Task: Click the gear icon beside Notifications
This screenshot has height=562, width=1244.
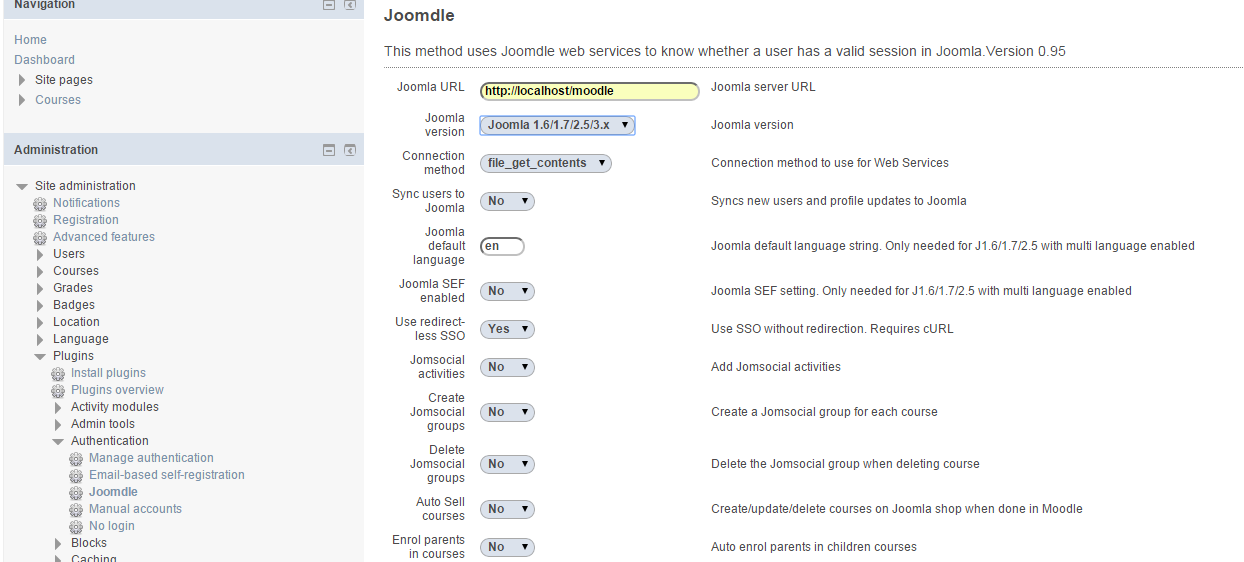Action: (x=40, y=204)
